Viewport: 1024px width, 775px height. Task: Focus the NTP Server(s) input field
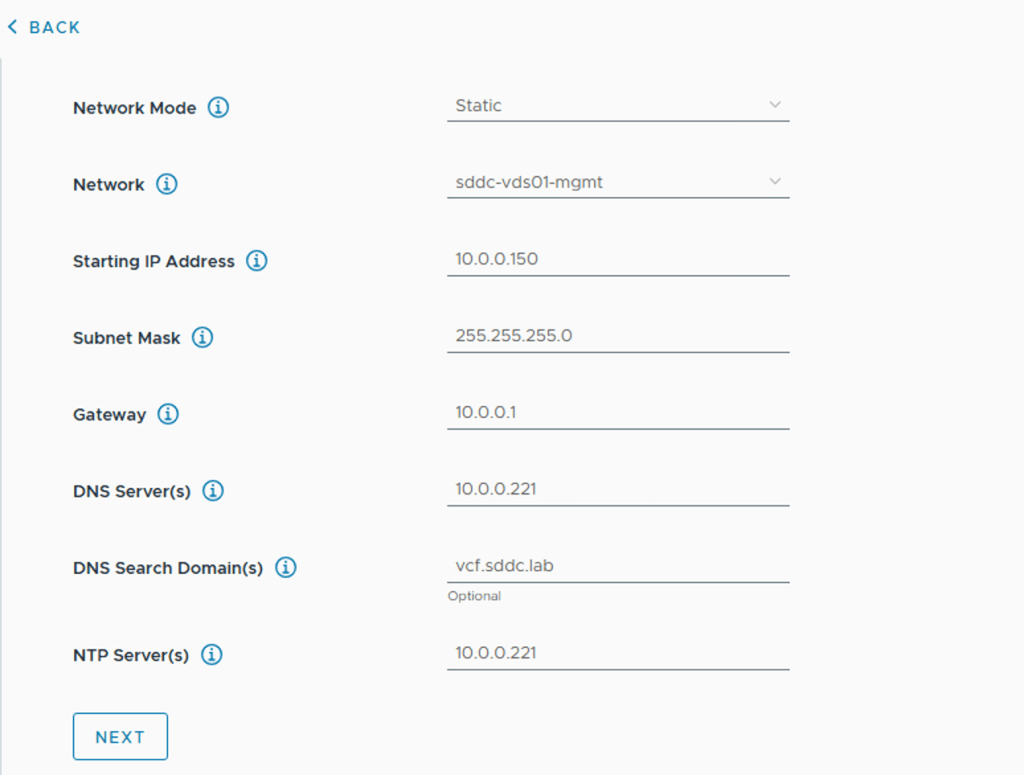pos(617,653)
